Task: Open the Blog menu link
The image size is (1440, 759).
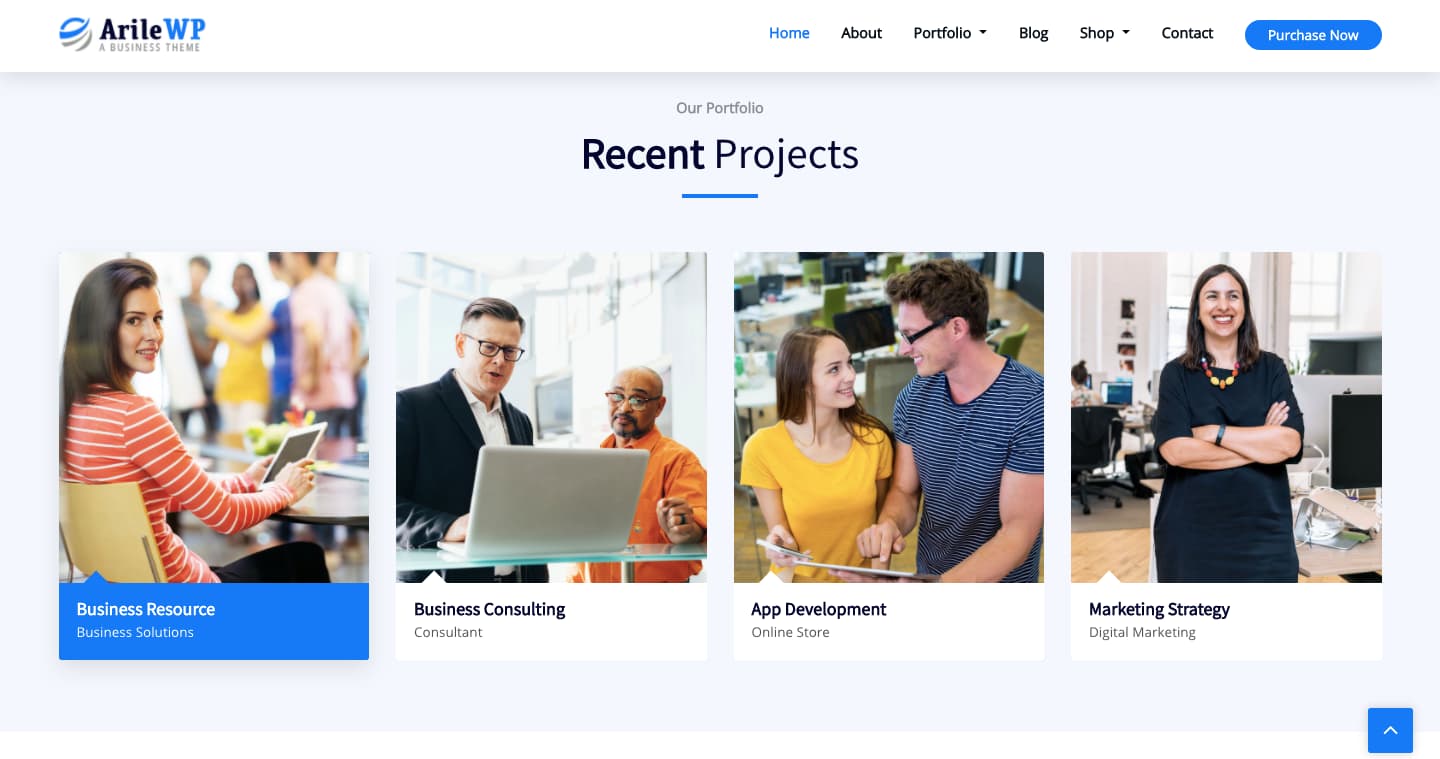Action: point(1033,33)
